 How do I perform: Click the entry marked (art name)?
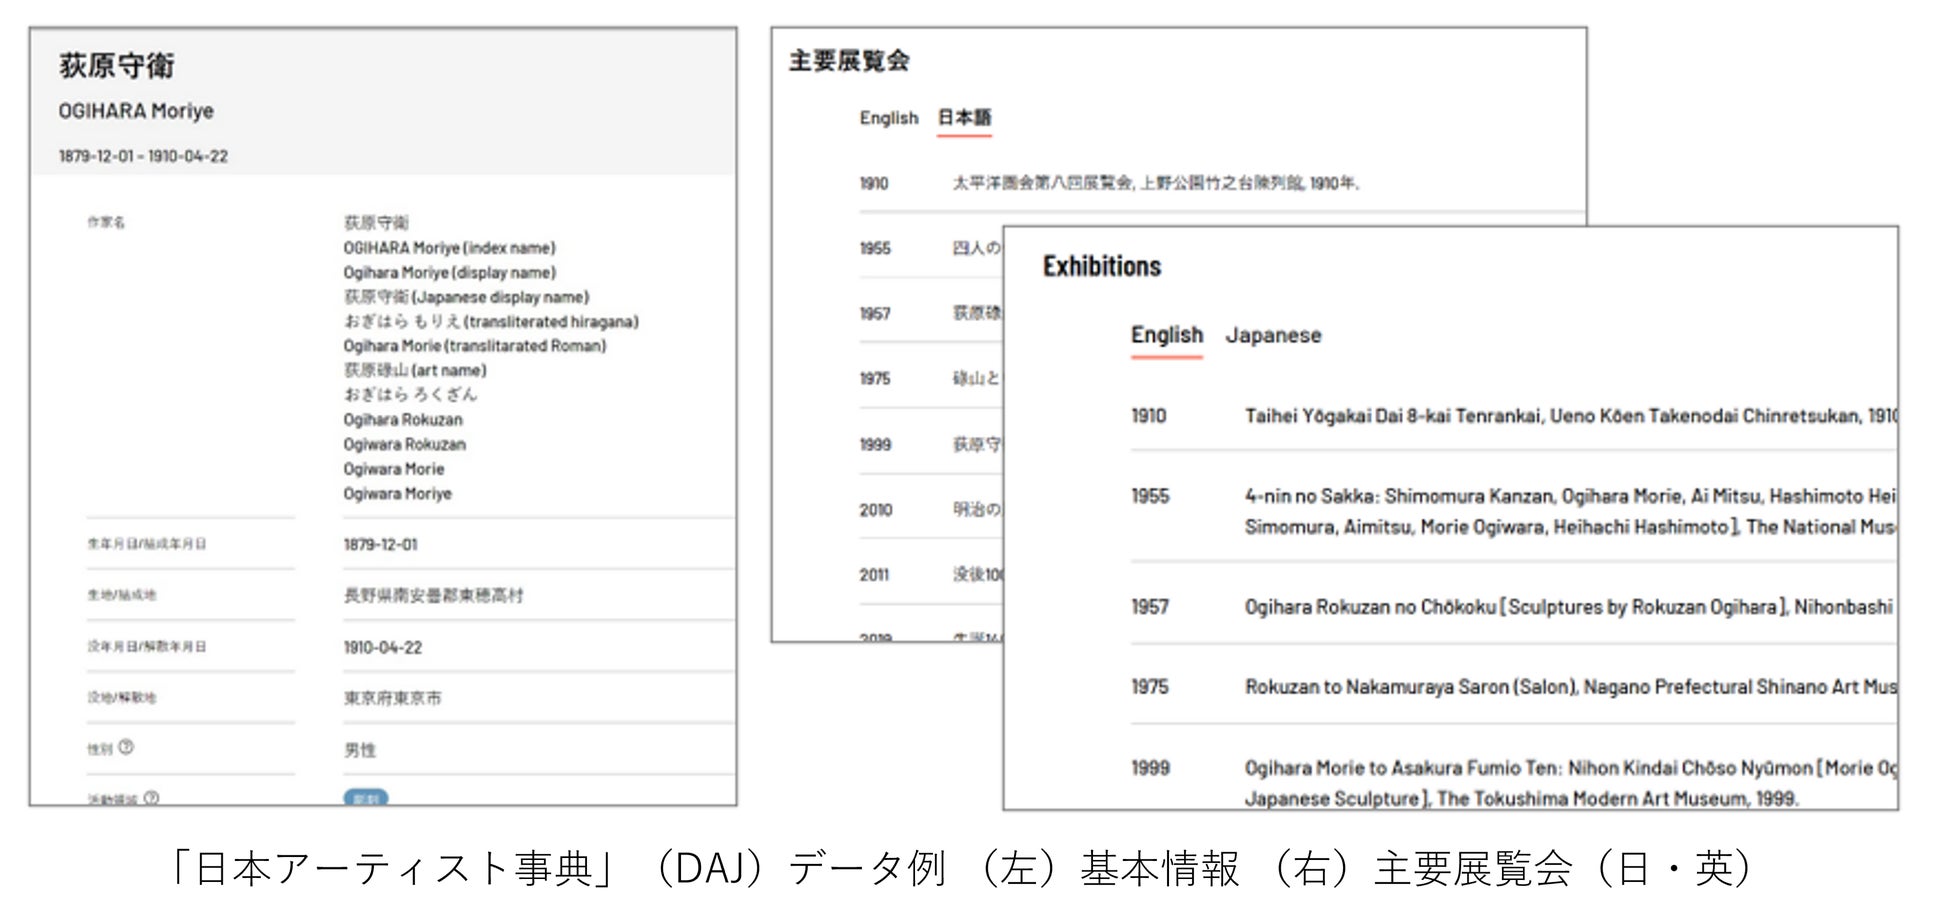[415, 370]
